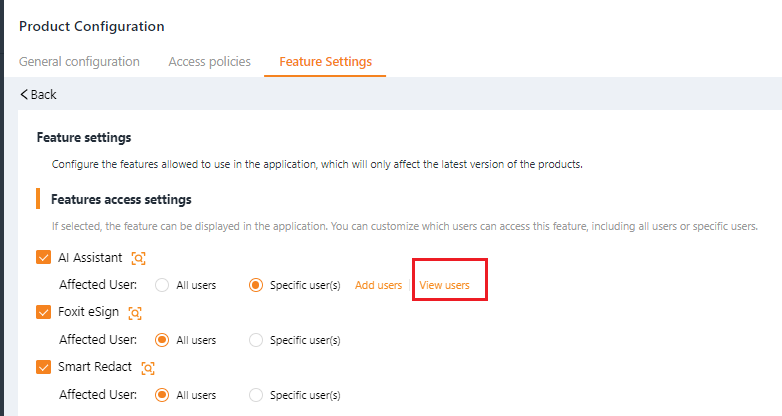
Task: Open the View users link
Action: 444,285
